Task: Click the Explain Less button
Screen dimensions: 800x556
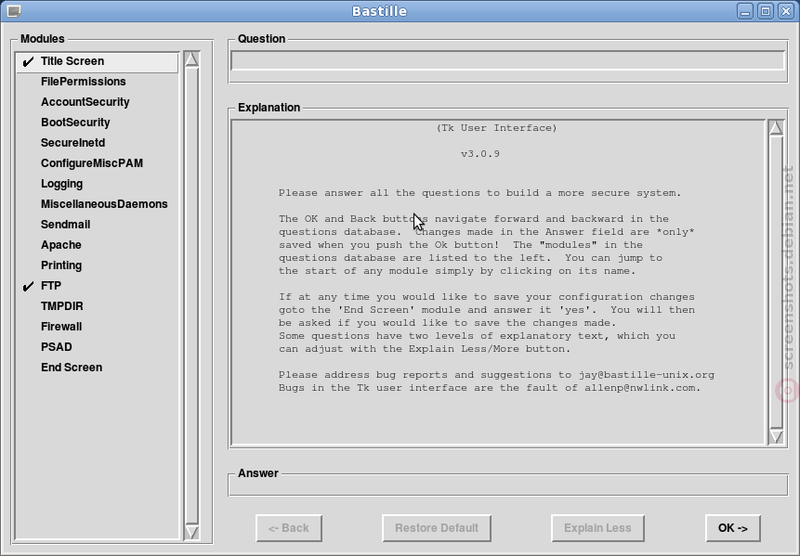Action: 597,528
